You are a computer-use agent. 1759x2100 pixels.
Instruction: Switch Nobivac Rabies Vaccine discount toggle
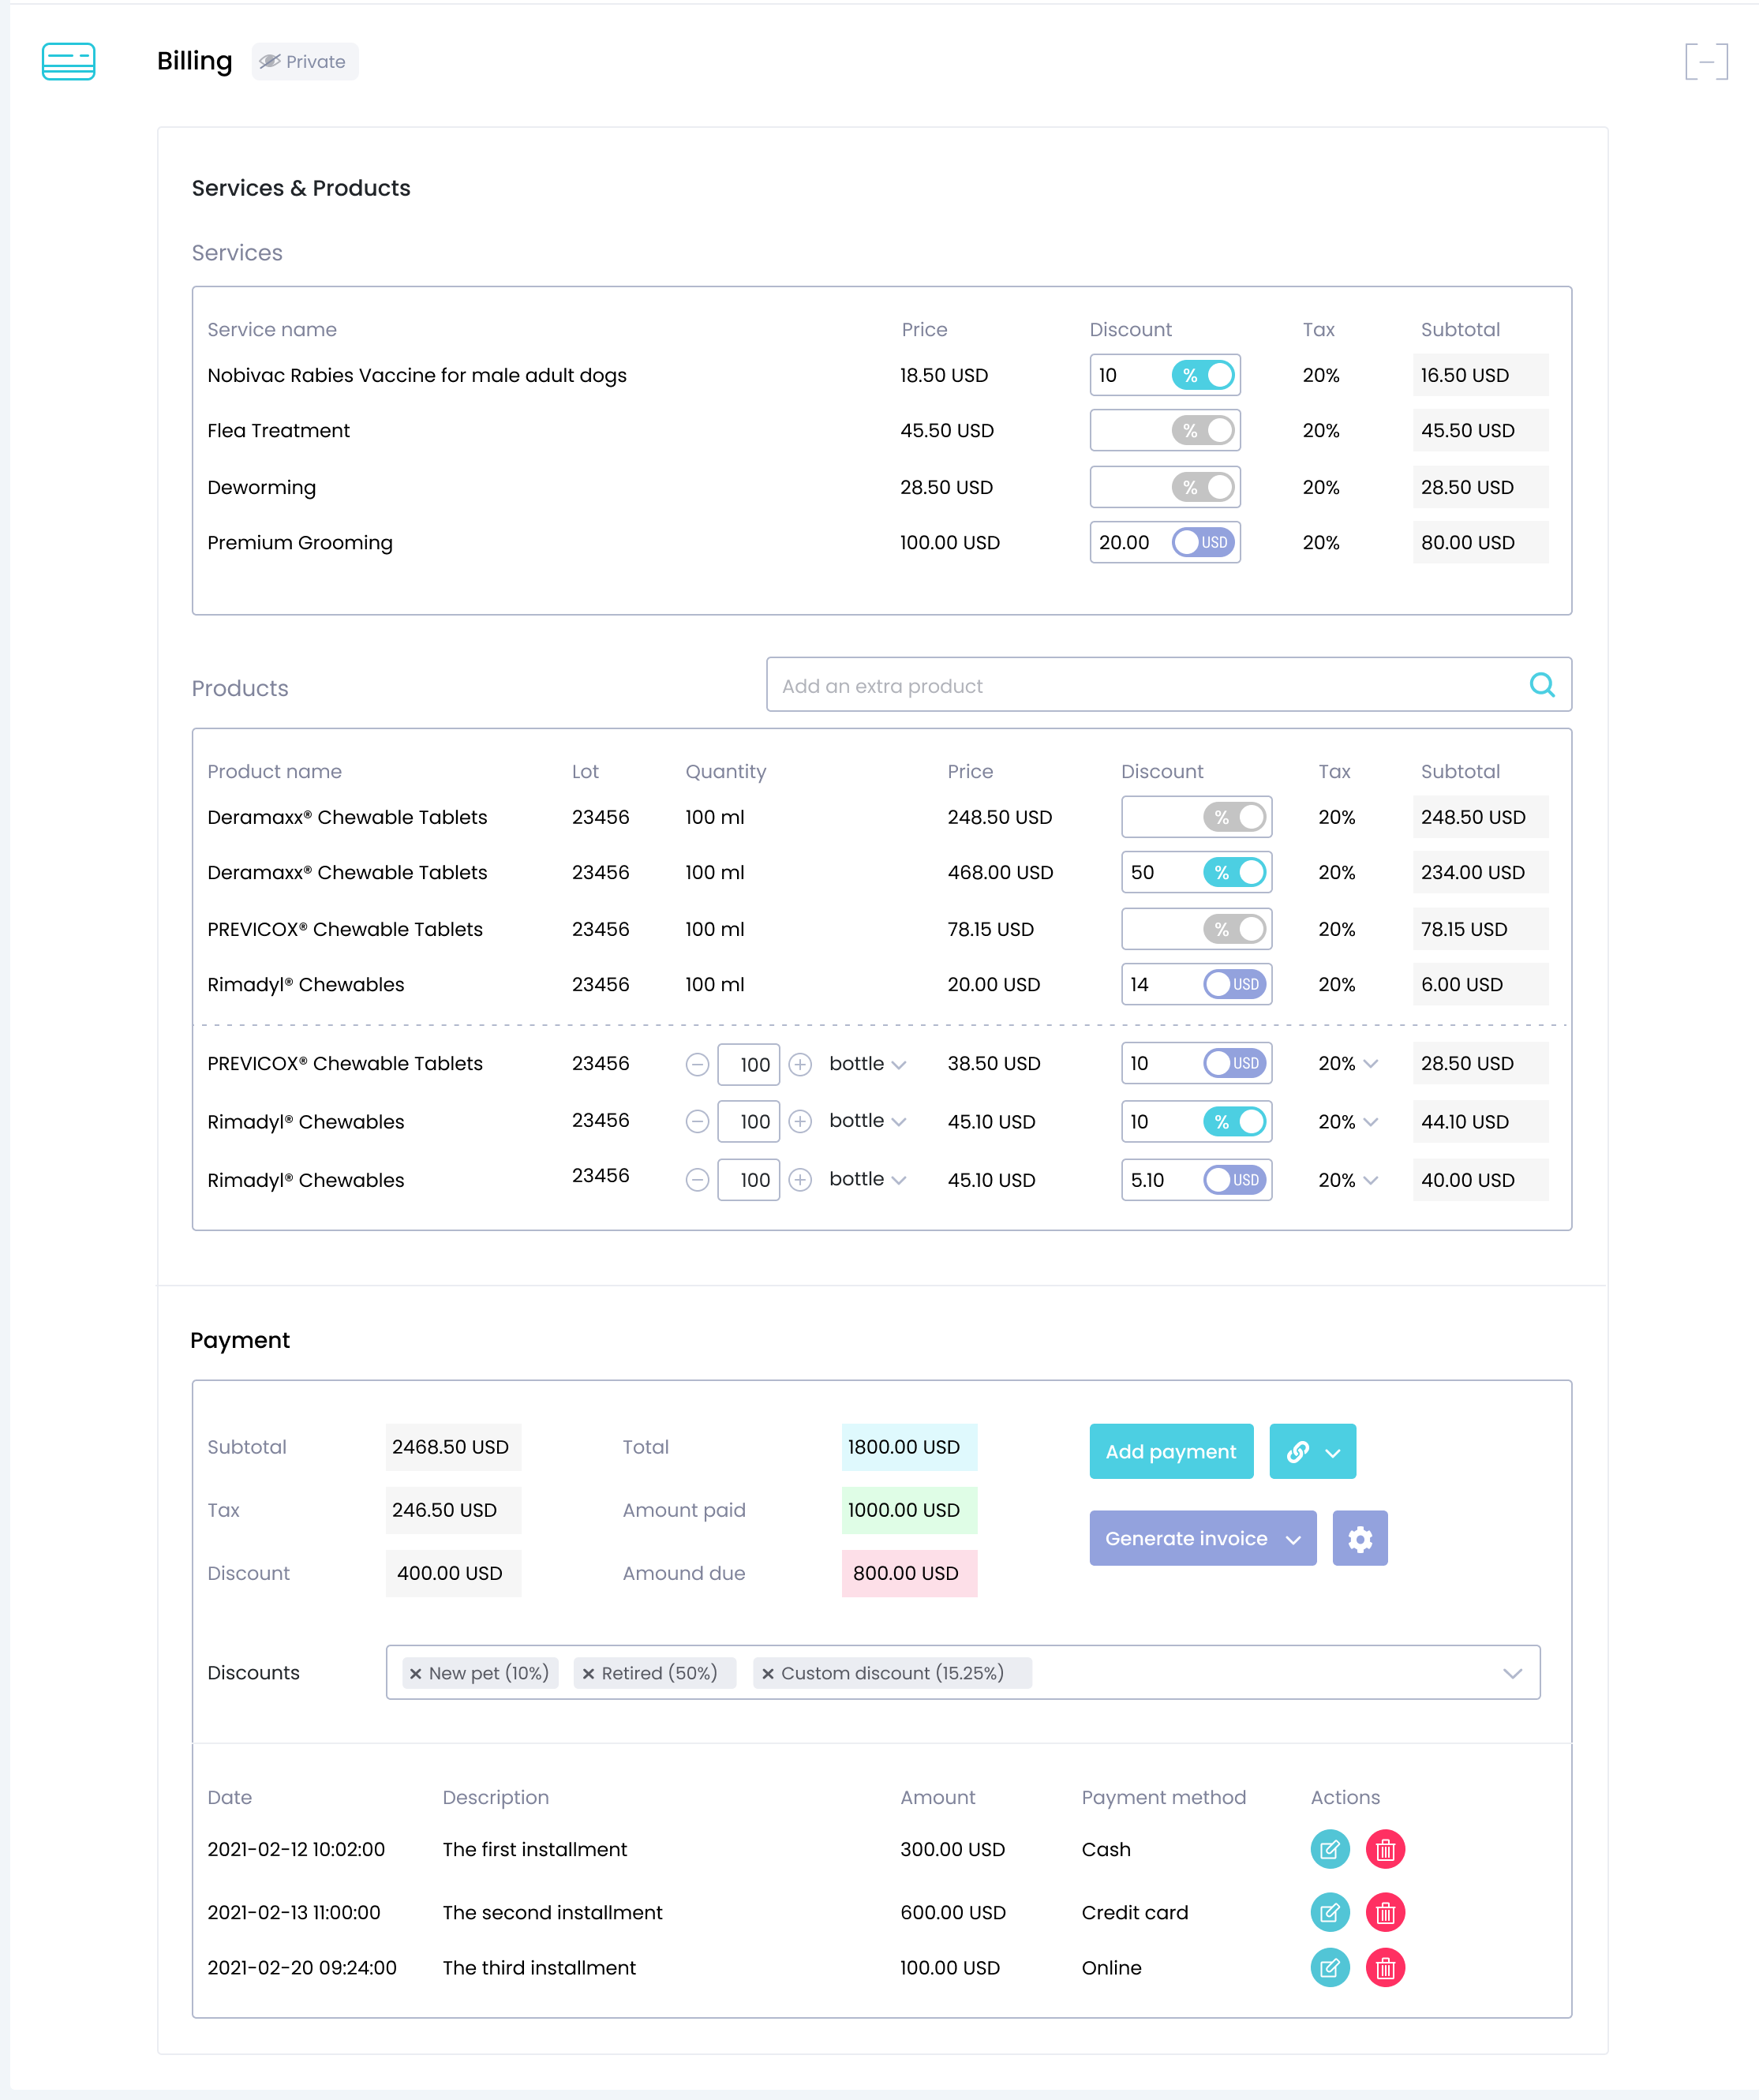coord(1203,375)
